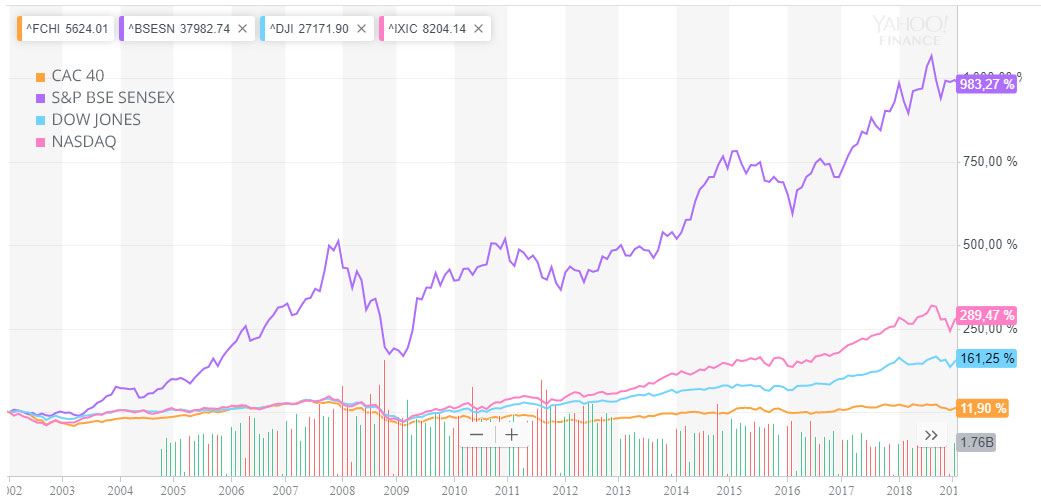Viewport: 1041px width, 501px height.
Task: Click the purple S&P BSE SENSEX legend swatch
Action: tap(40, 100)
